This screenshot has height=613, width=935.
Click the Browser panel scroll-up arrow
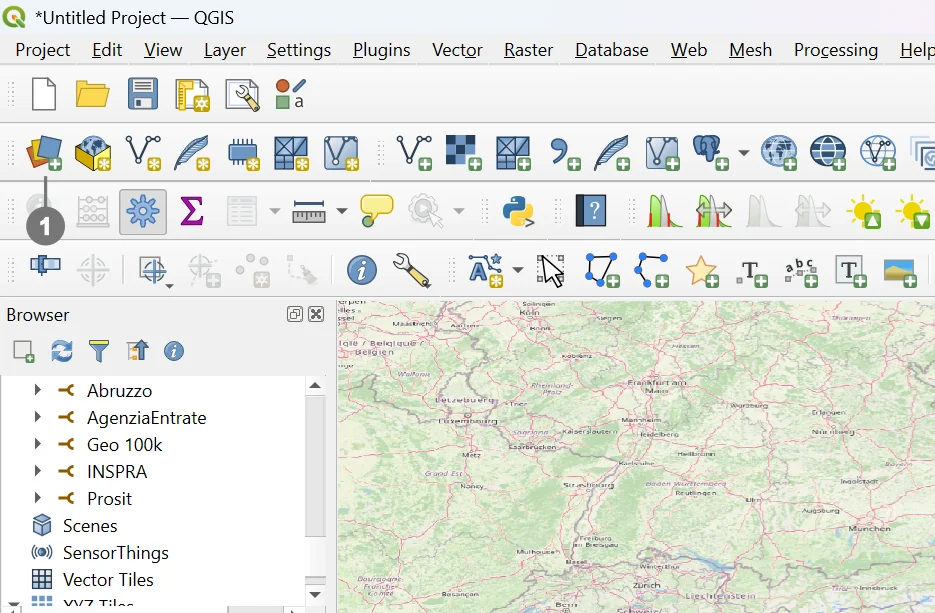pyautogui.click(x=315, y=385)
